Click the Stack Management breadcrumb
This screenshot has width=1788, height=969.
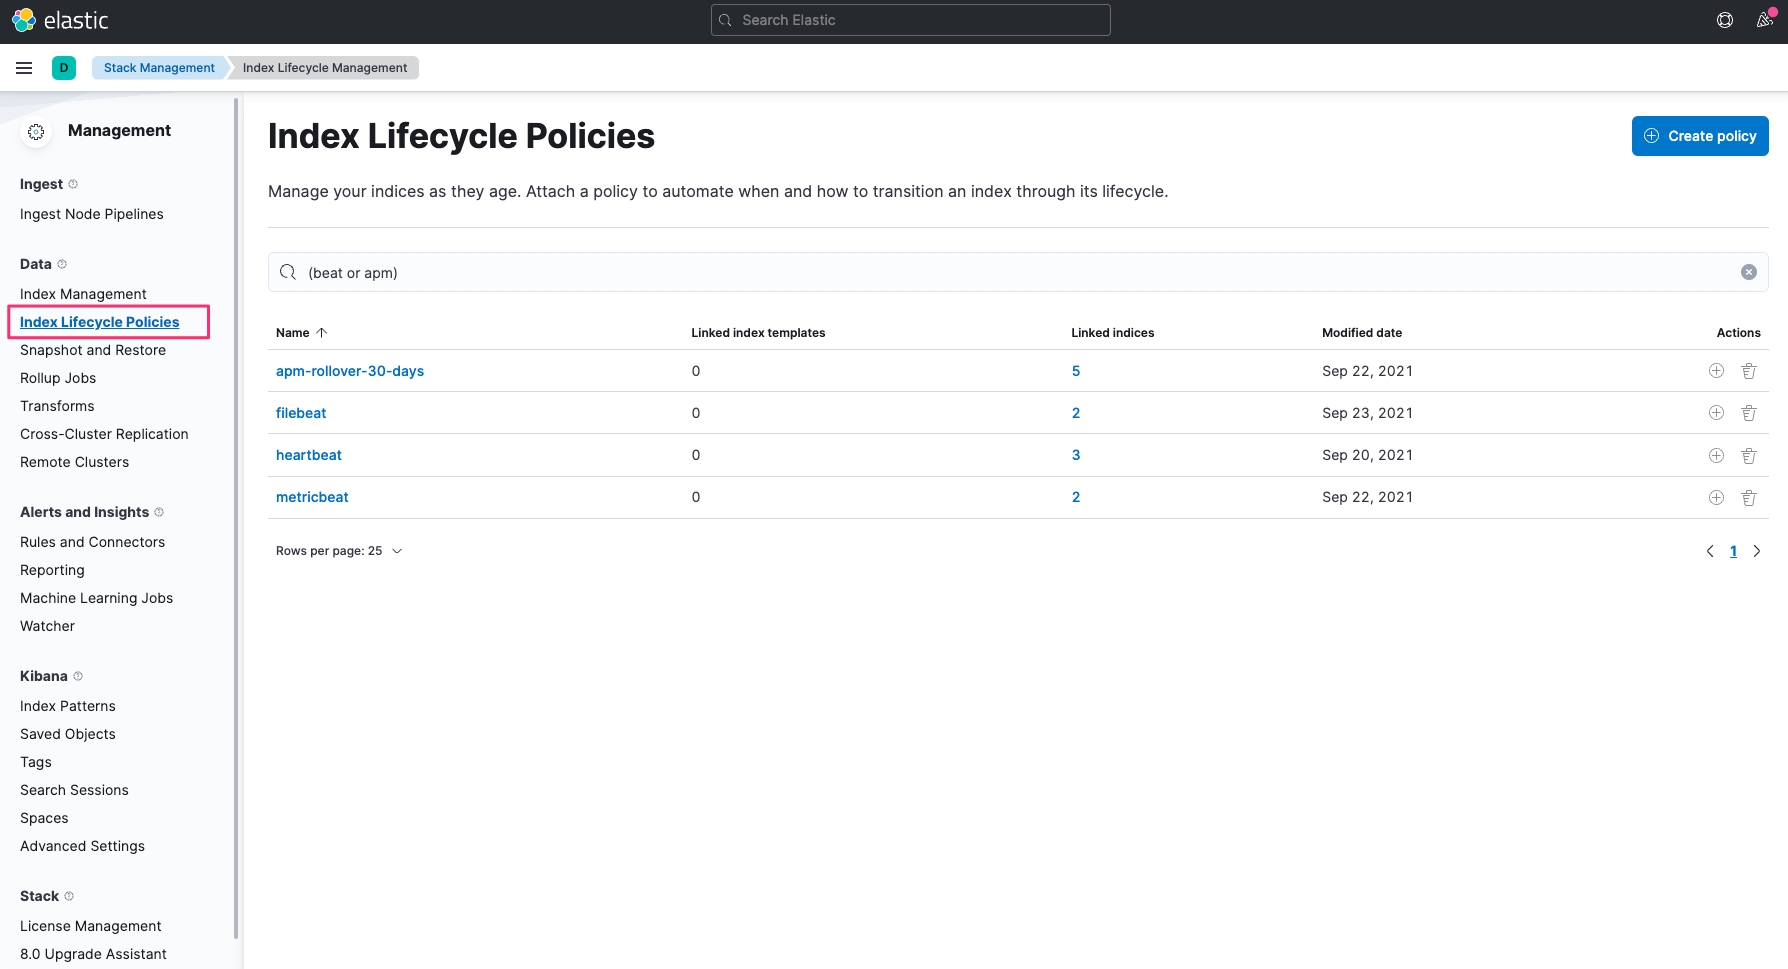(159, 68)
